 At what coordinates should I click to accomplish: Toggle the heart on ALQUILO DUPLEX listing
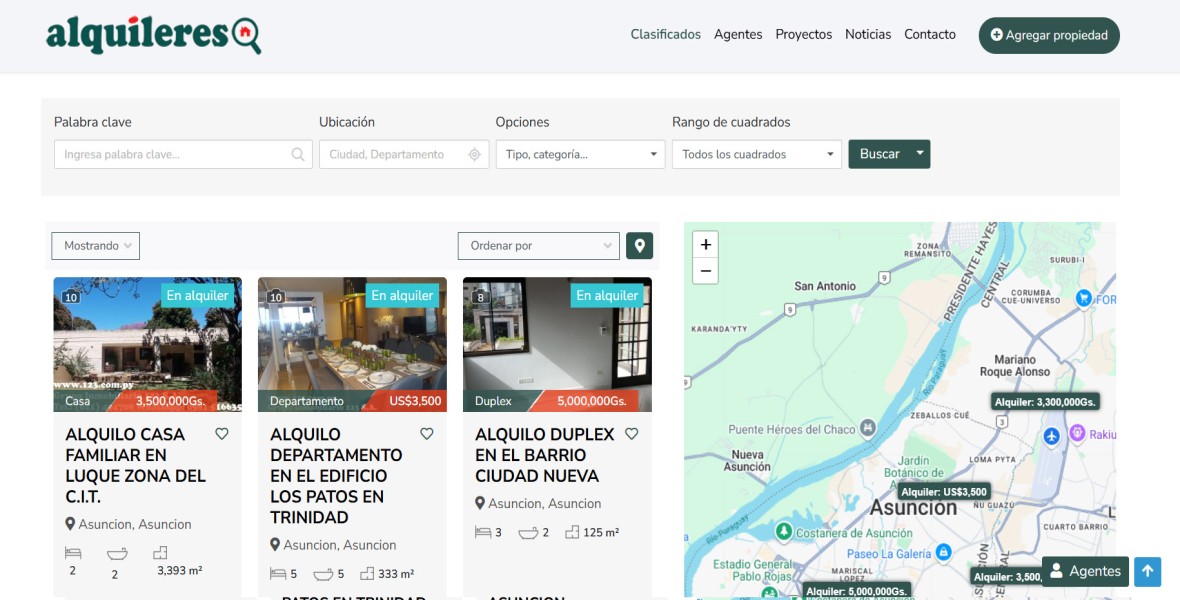[x=631, y=433]
